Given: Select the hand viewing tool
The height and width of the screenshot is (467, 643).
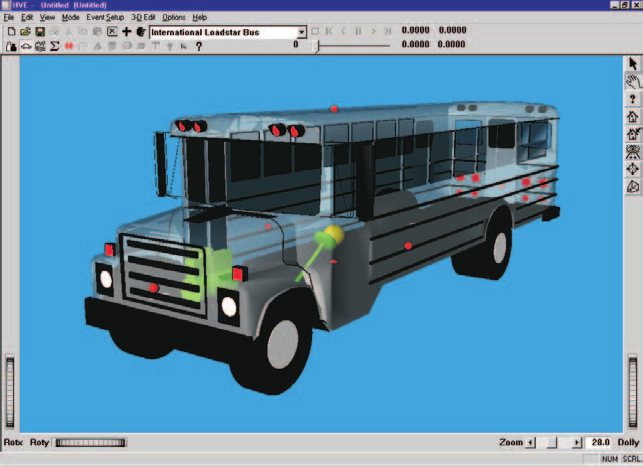Looking at the screenshot, I should tap(633, 81).
